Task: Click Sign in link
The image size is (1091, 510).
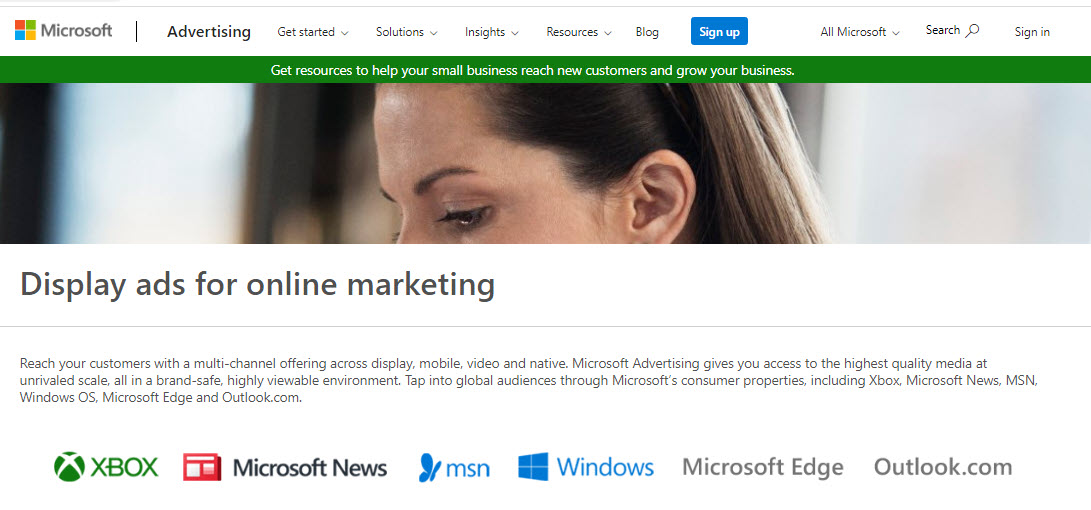Action: [1032, 32]
